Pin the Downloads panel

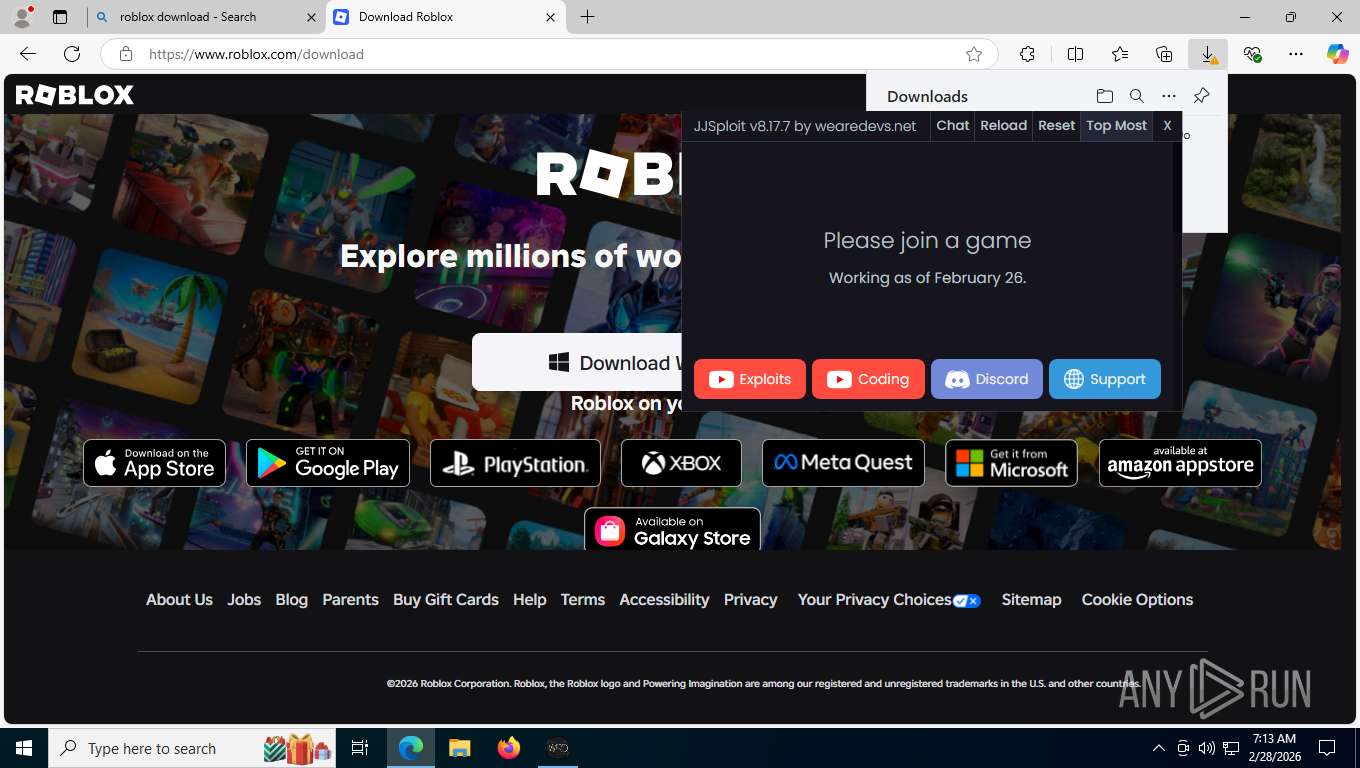(x=1201, y=96)
